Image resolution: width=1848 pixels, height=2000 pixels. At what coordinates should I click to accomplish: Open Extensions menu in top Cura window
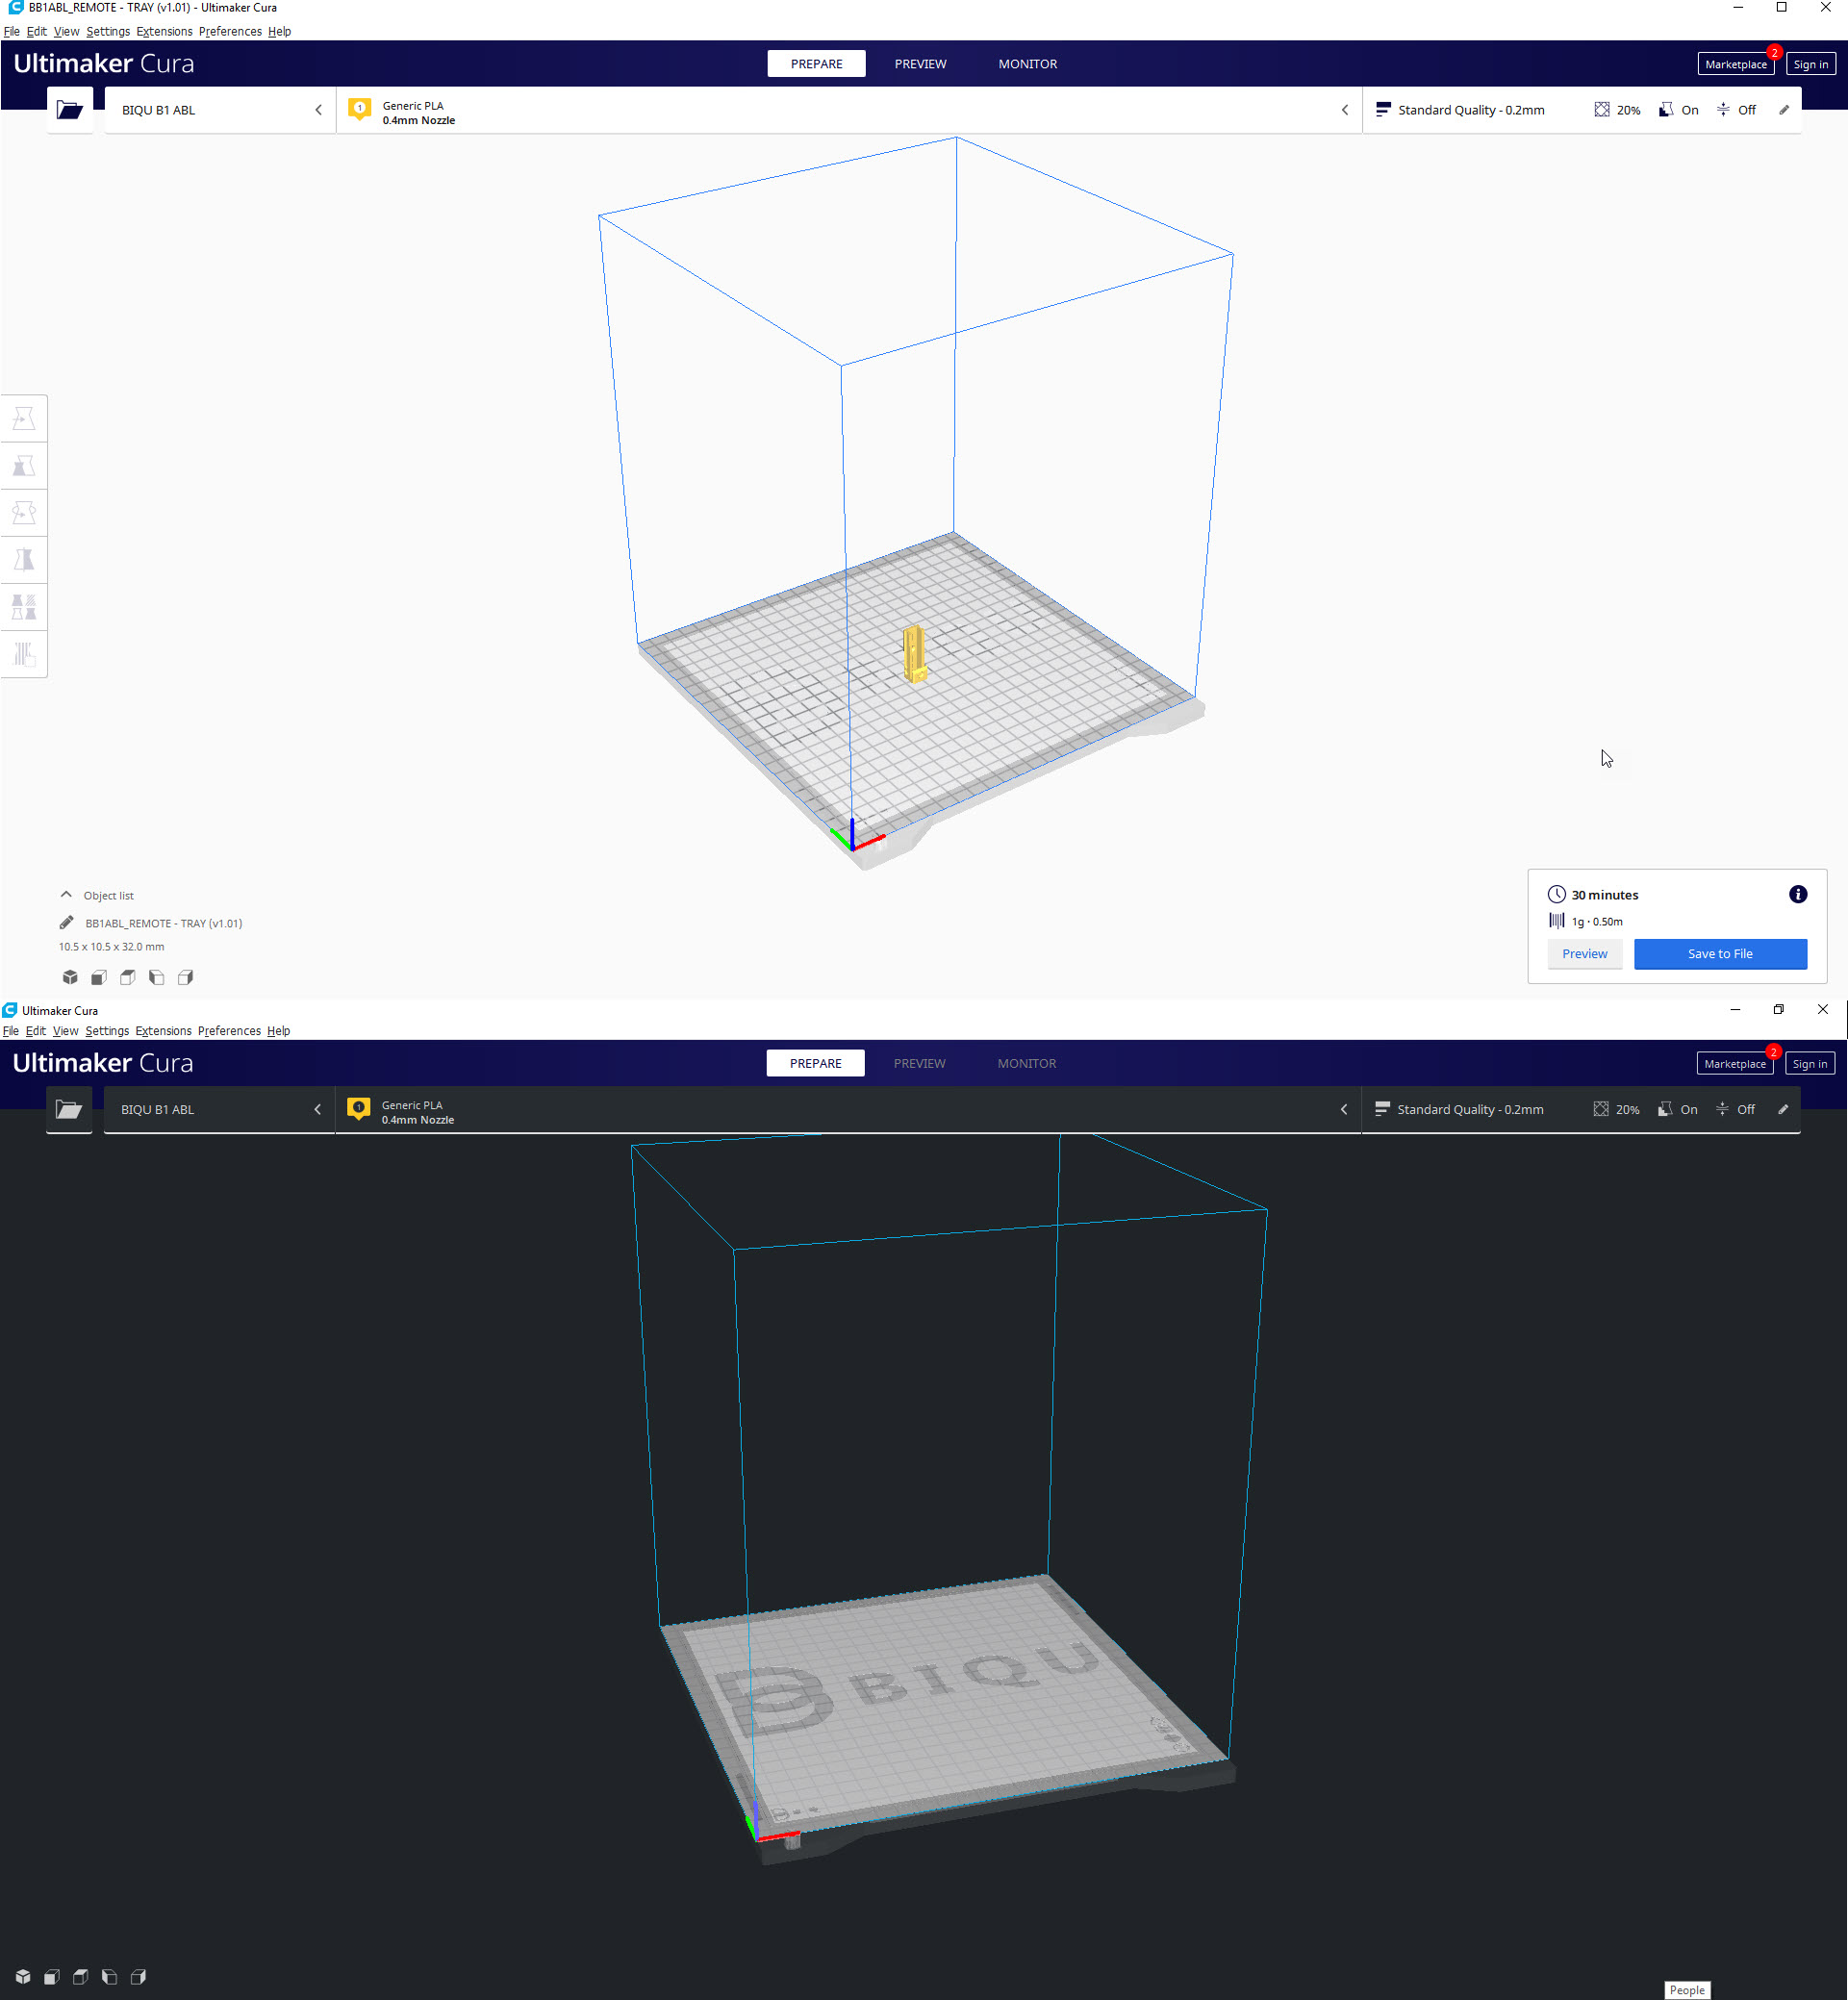164,32
